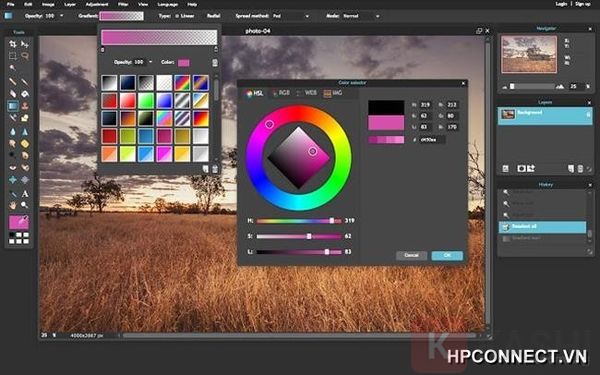Select the rectangular Marquee tool
The height and width of the screenshot is (375, 600).
(13, 56)
